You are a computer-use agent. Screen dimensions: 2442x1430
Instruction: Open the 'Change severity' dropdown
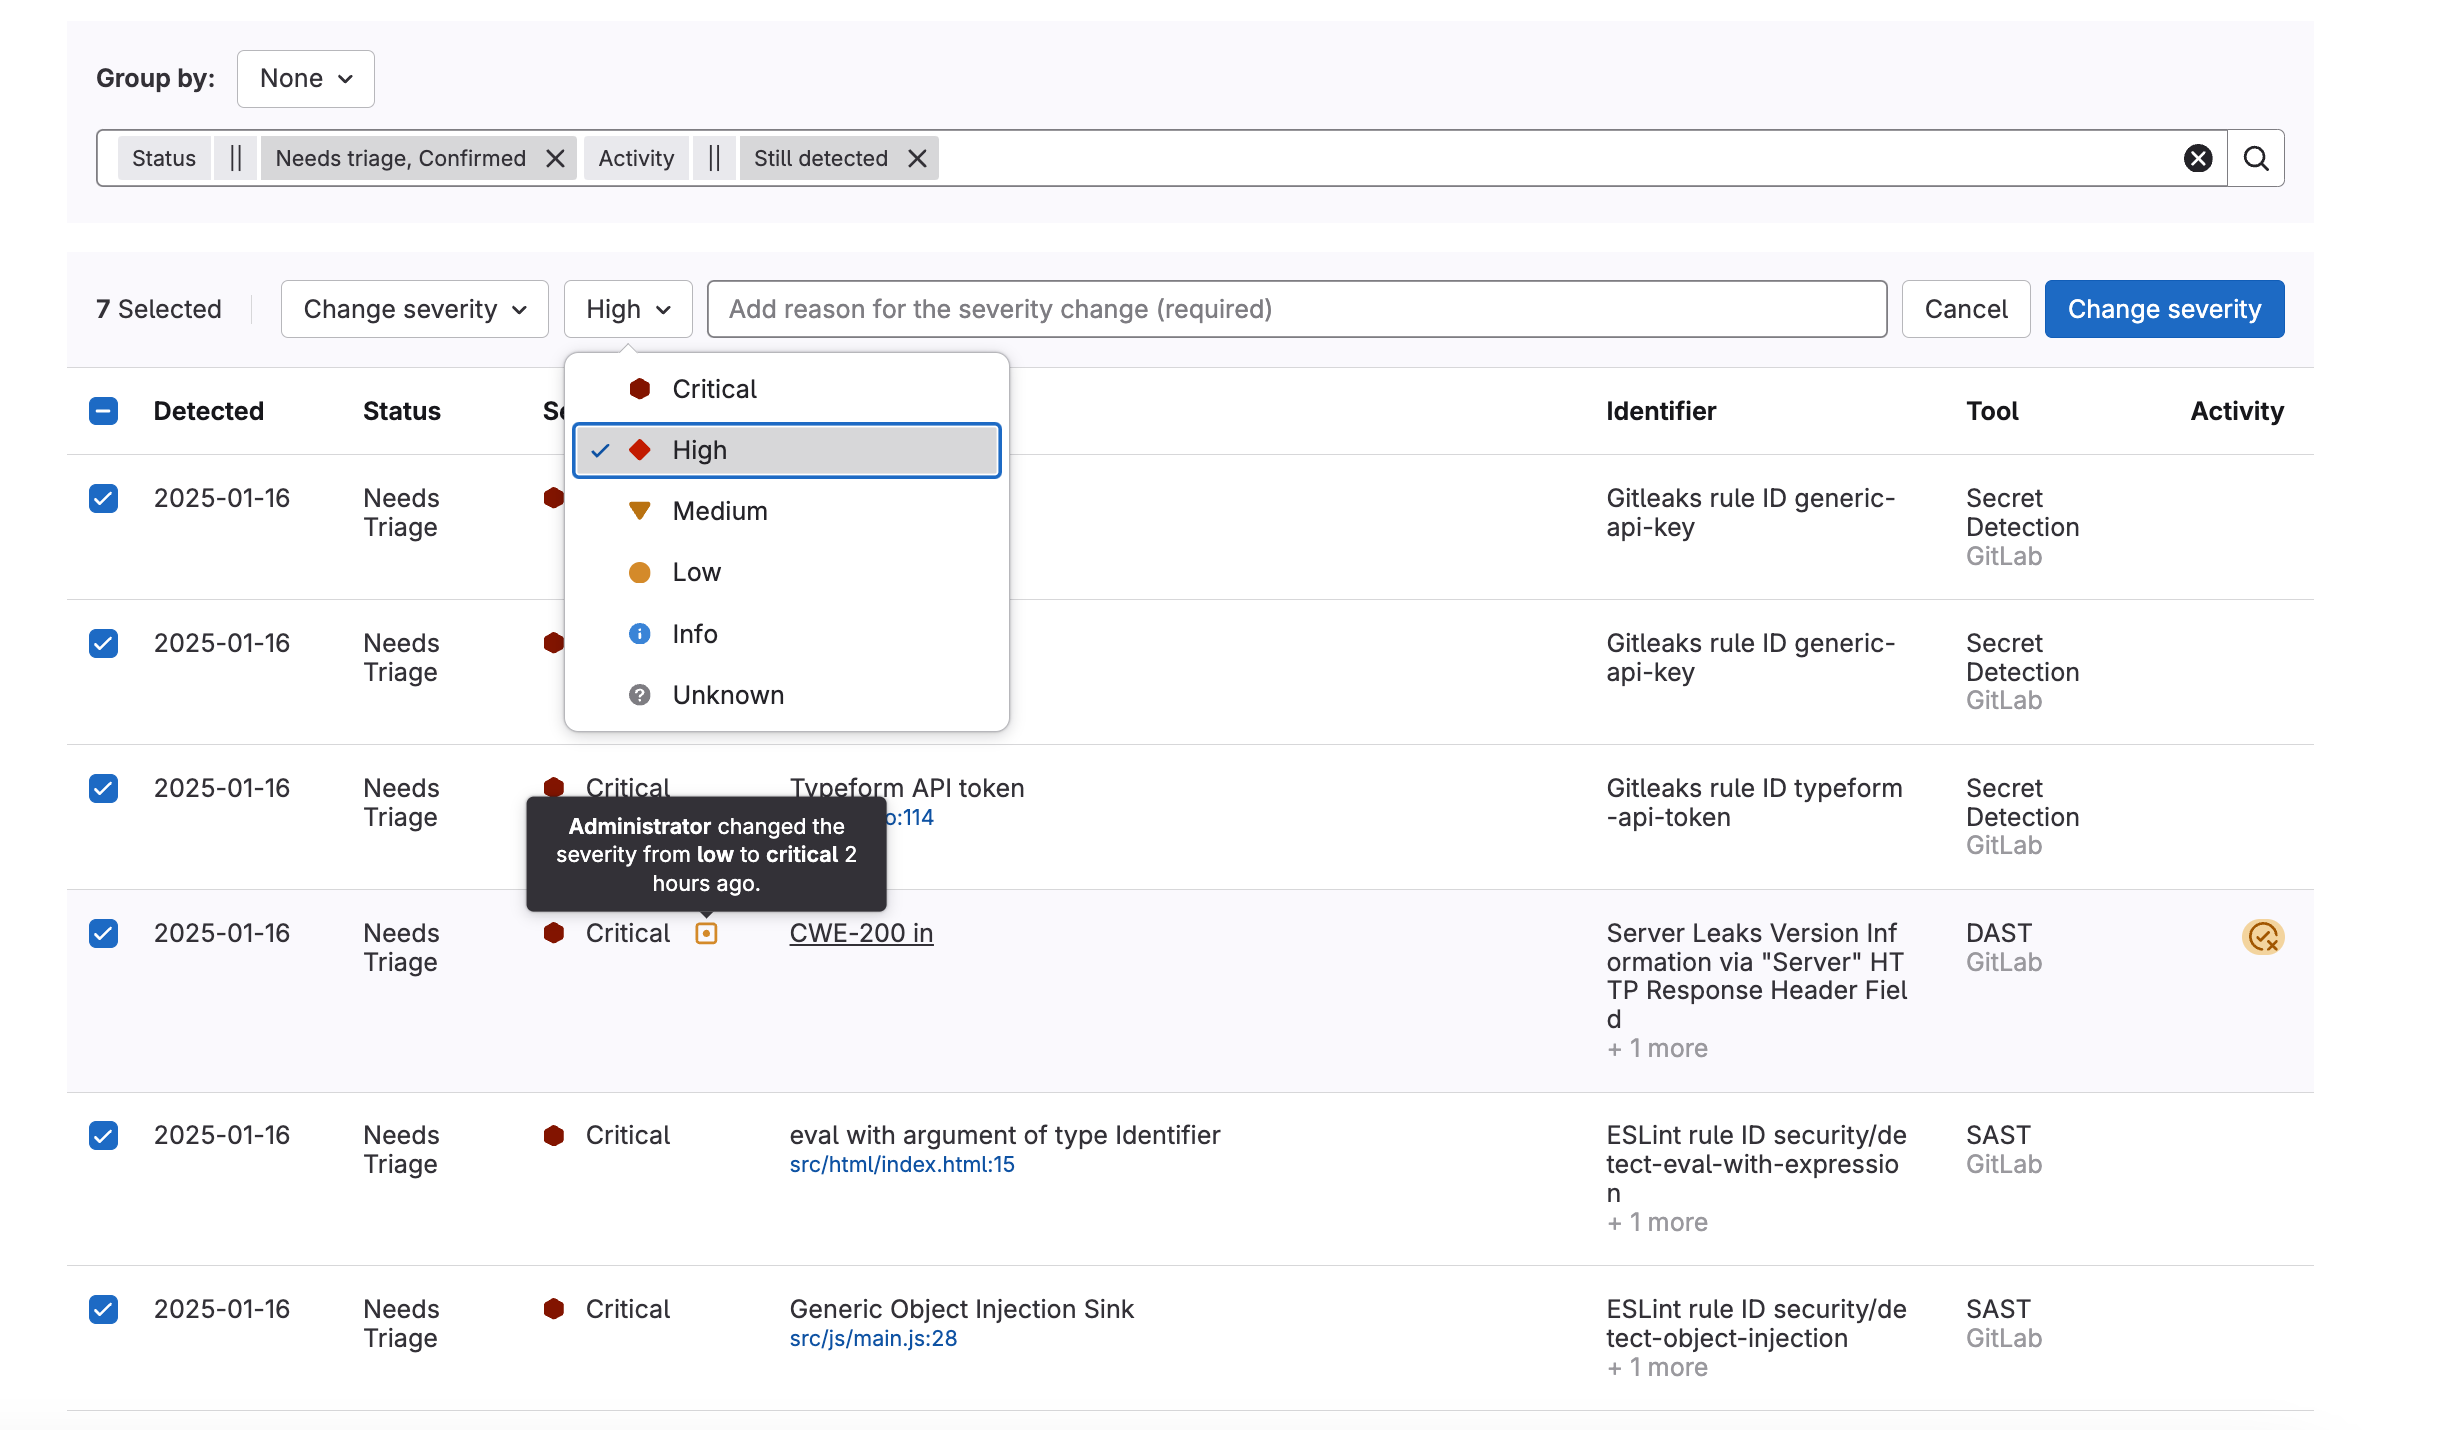click(x=414, y=309)
